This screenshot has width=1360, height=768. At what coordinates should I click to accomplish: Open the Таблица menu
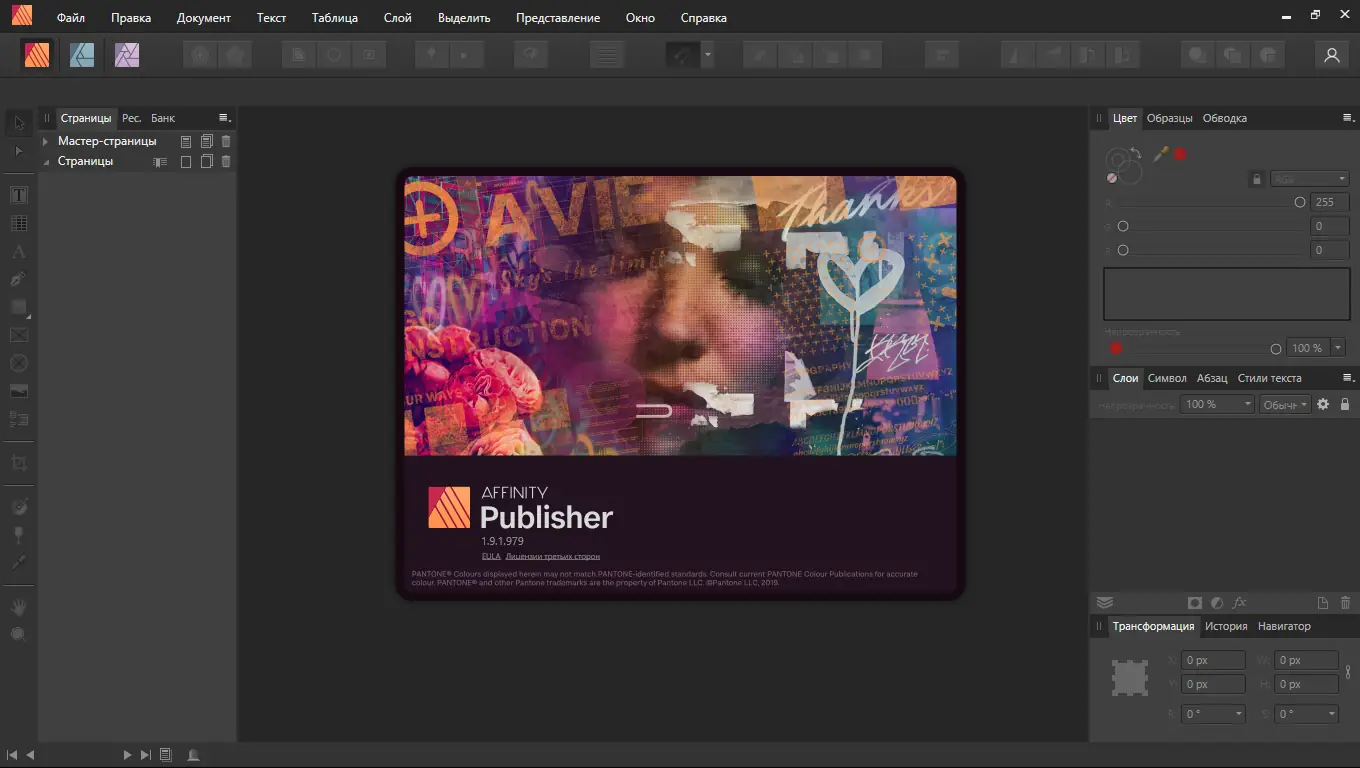point(334,17)
